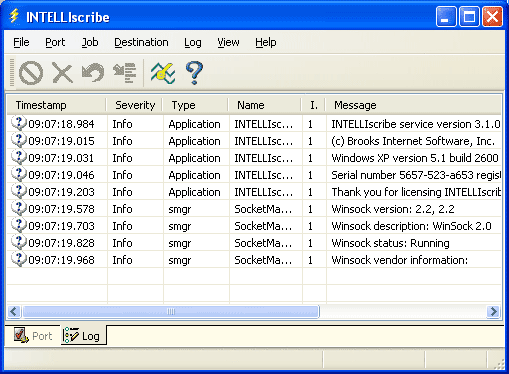Click message 'INTELLIscribe service version 3.1.0'
509x374 pixels.
point(416,124)
